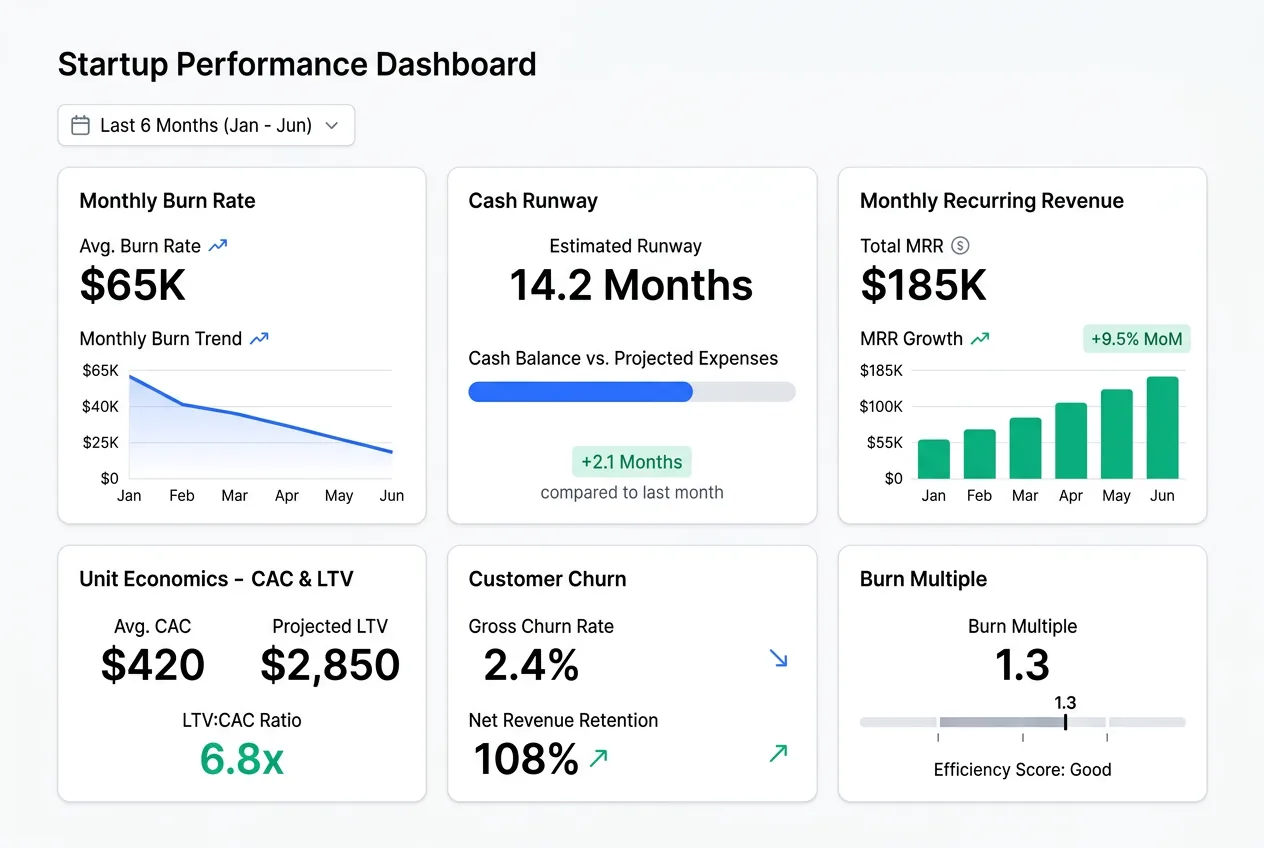The width and height of the screenshot is (1264, 848).
Task: Toggle the +2.1 Months indicator
Action: [631, 461]
